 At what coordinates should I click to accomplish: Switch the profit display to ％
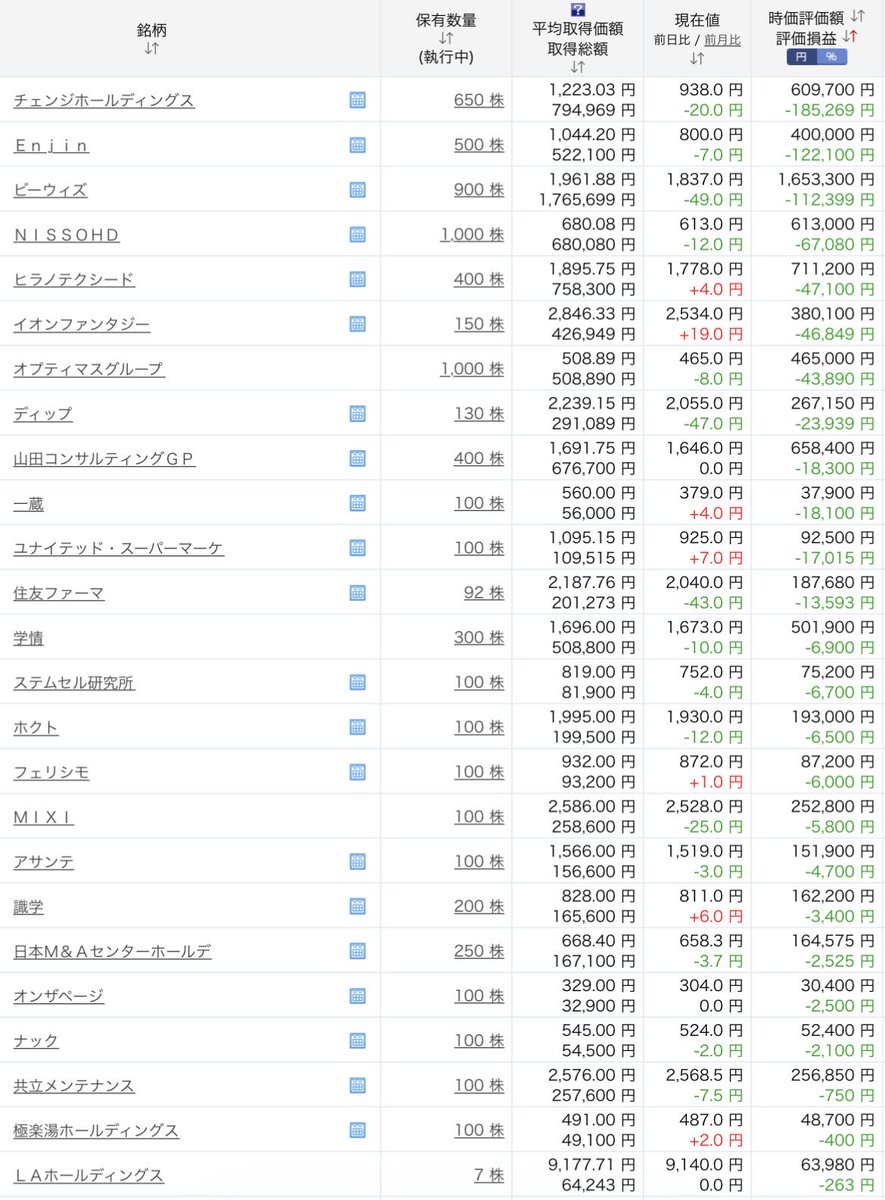click(x=830, y=57)
